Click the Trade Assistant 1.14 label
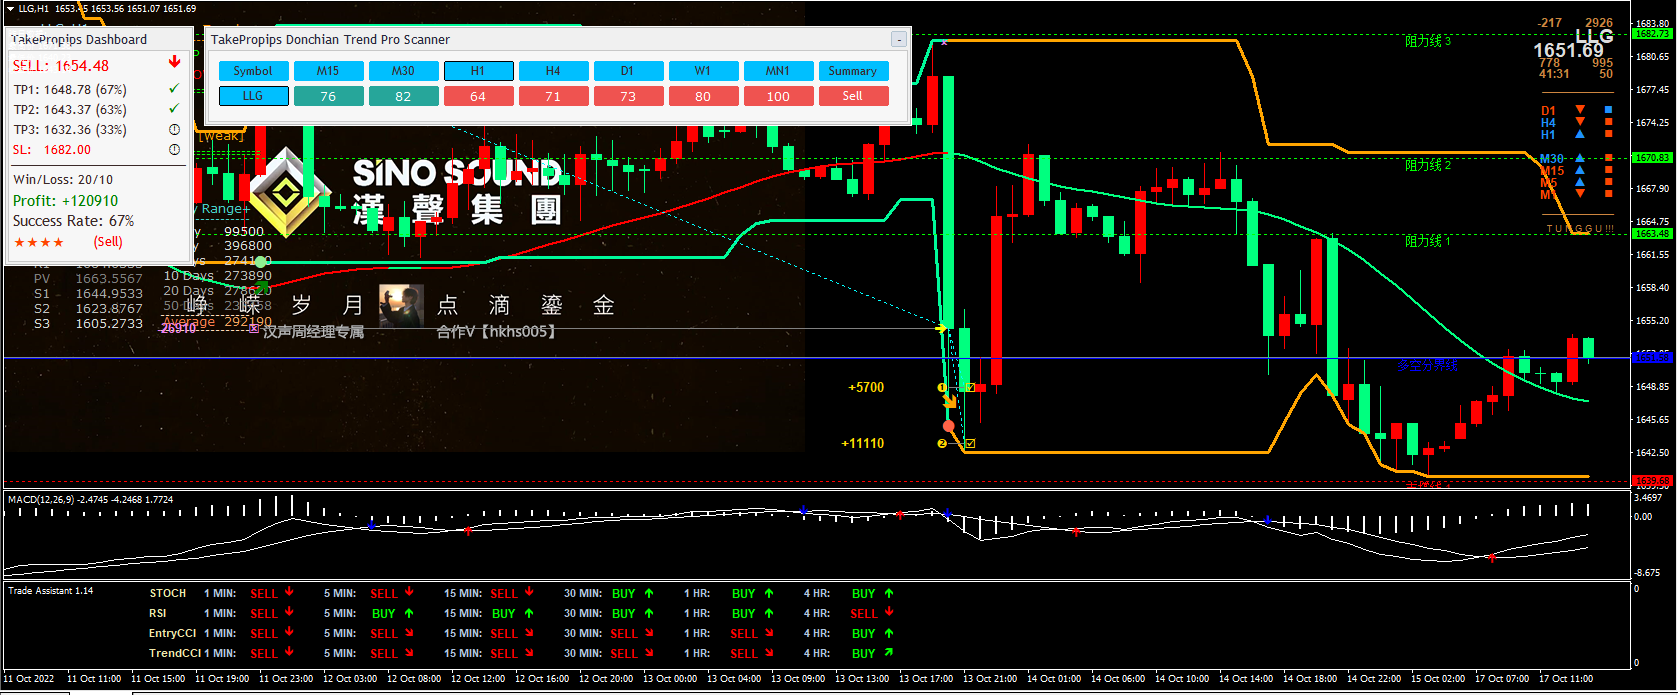 click(x=50, y=590)
